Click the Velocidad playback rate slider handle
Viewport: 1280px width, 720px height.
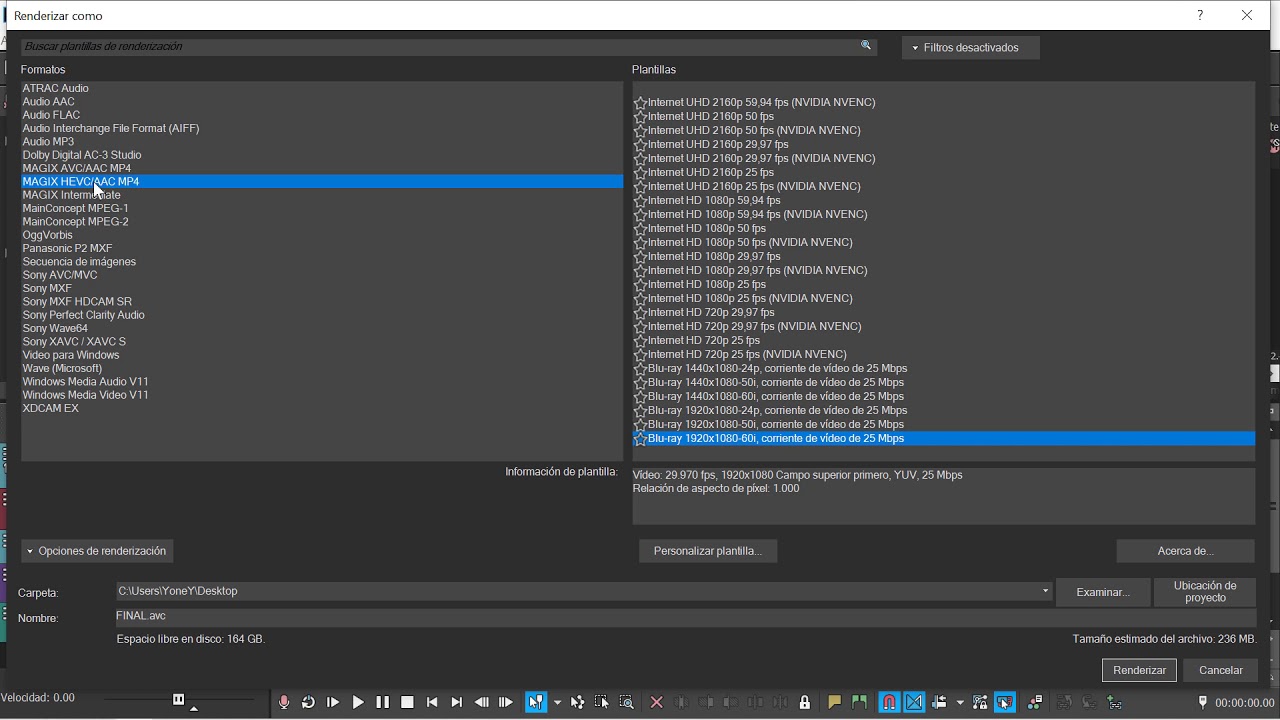point(178,700)
